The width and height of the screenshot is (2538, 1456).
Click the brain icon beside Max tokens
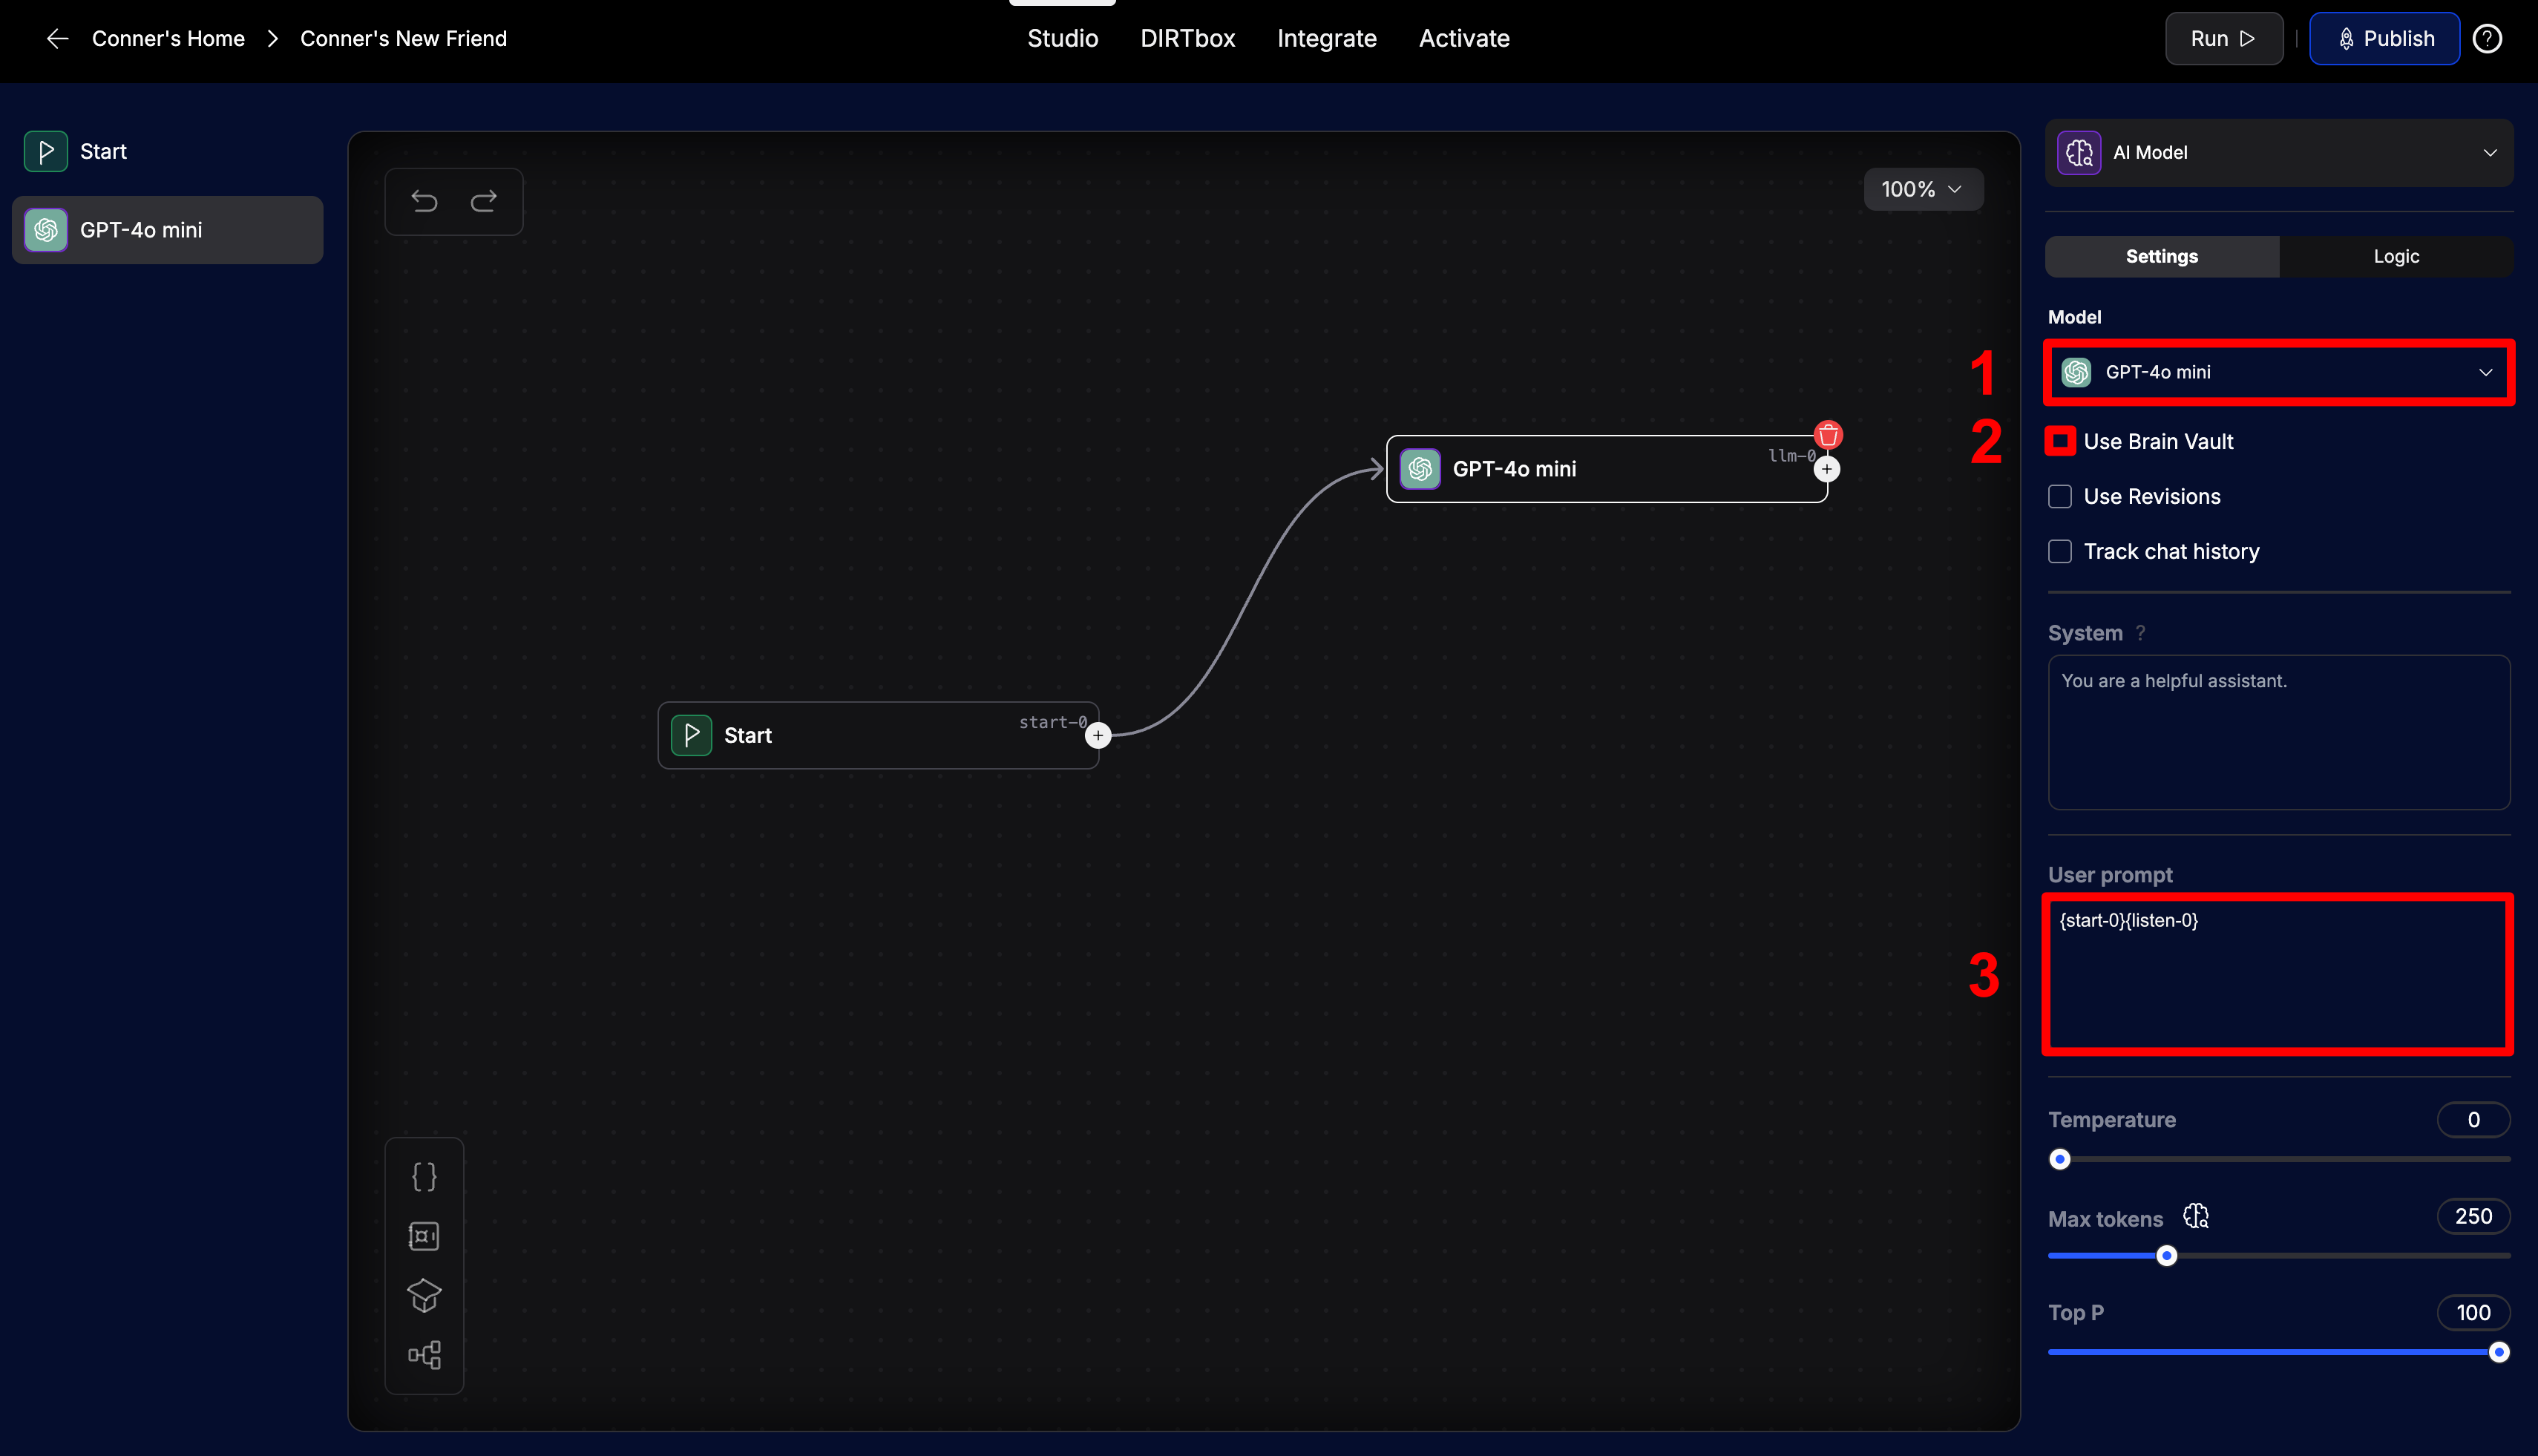point(2196,1217)
